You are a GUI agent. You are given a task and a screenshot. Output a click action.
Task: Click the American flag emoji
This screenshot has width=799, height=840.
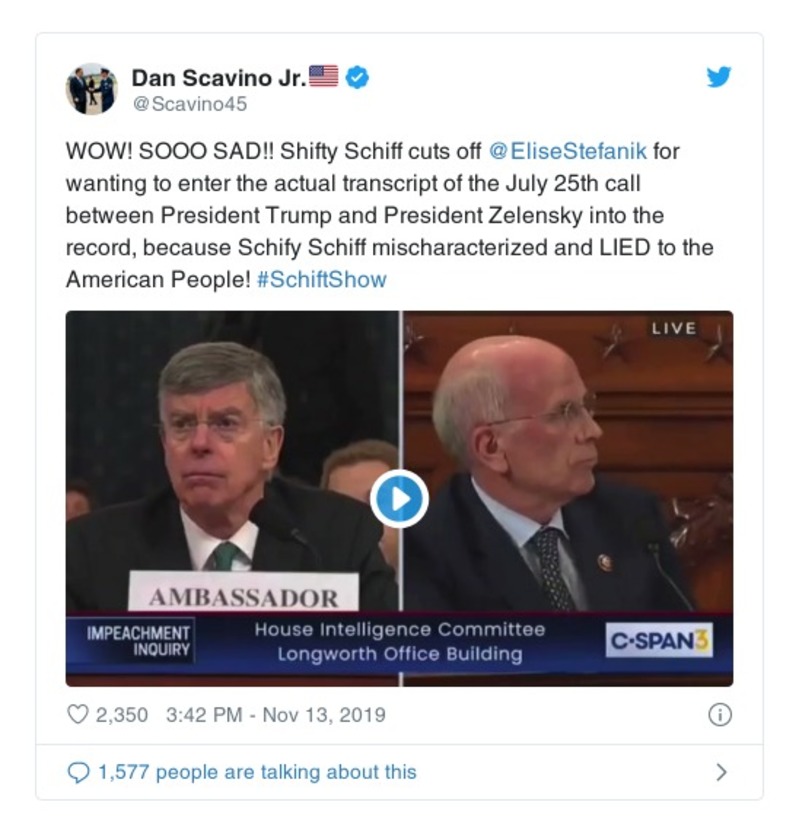point(324,77)
